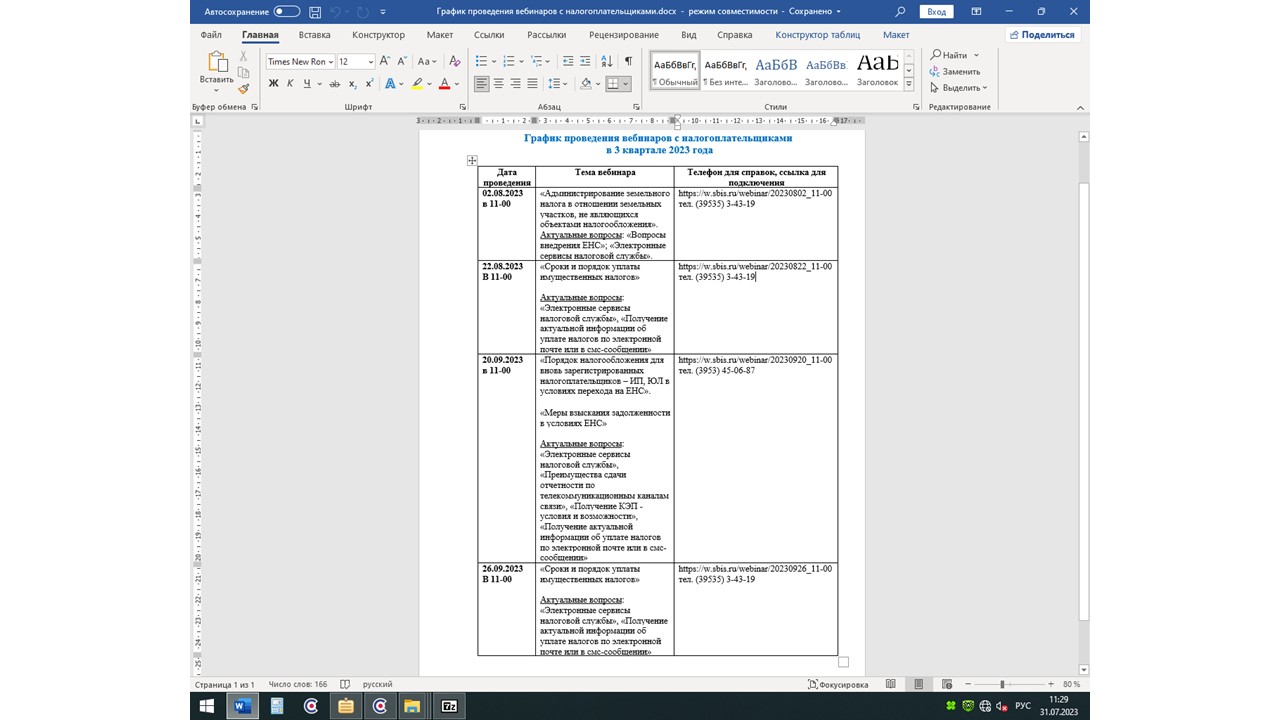The width and height of the screenshot is (1280, 720).
Task: Switch to the Вставка tab
Action: (x=314, y=35)
